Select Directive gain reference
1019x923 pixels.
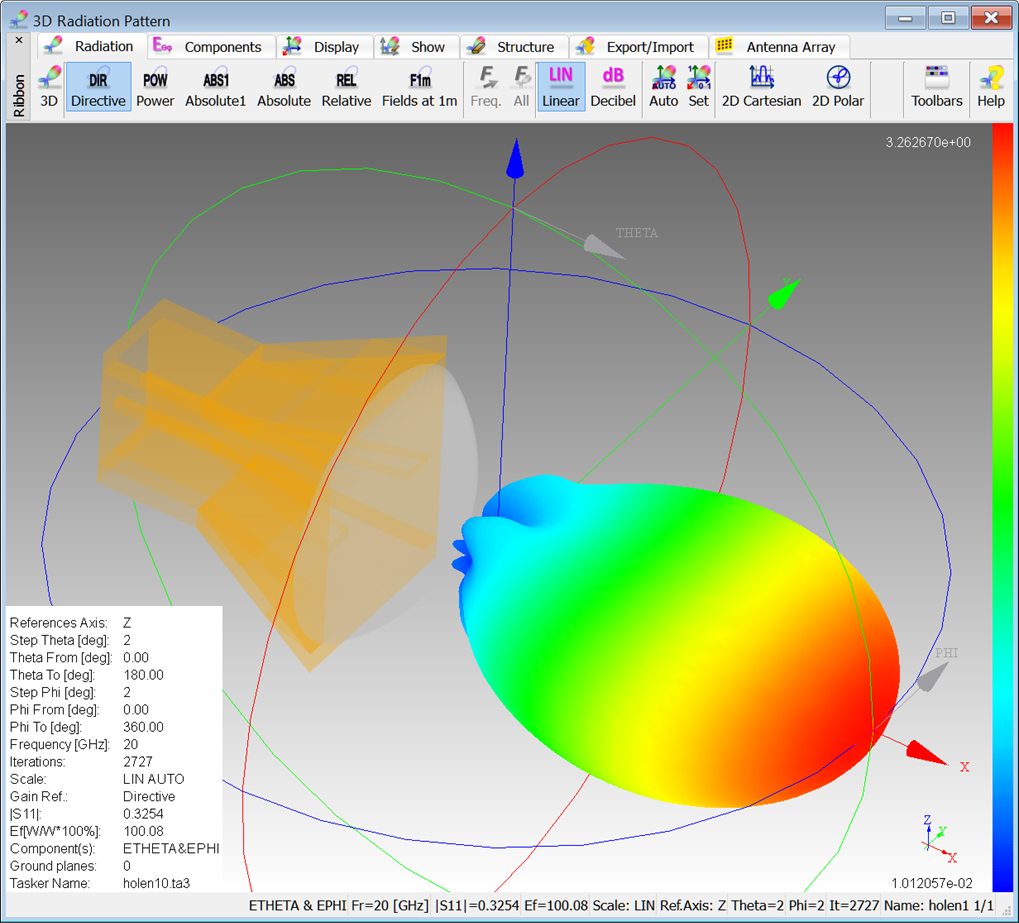click(x=98, y=88)
